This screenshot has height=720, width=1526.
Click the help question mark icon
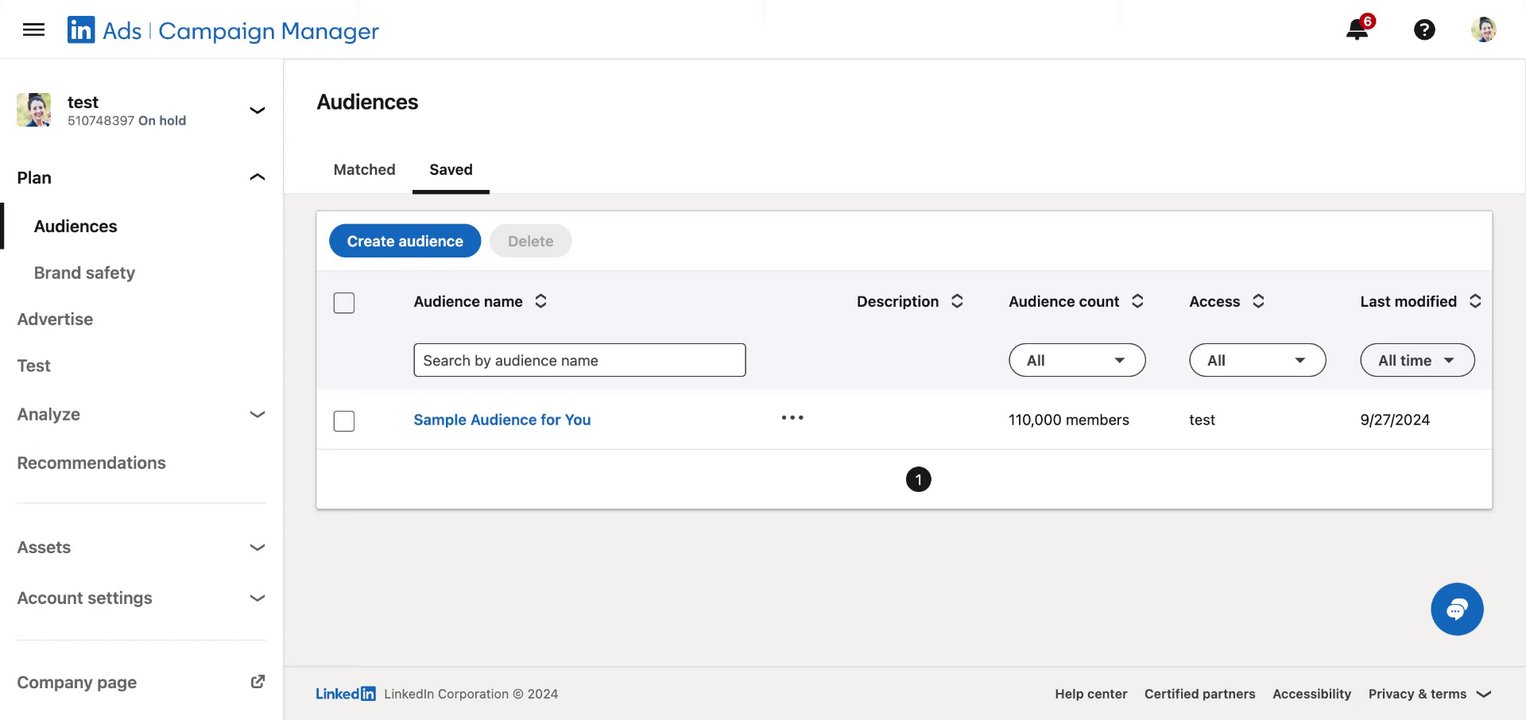pyautogui.click(x=1424, y=30)
